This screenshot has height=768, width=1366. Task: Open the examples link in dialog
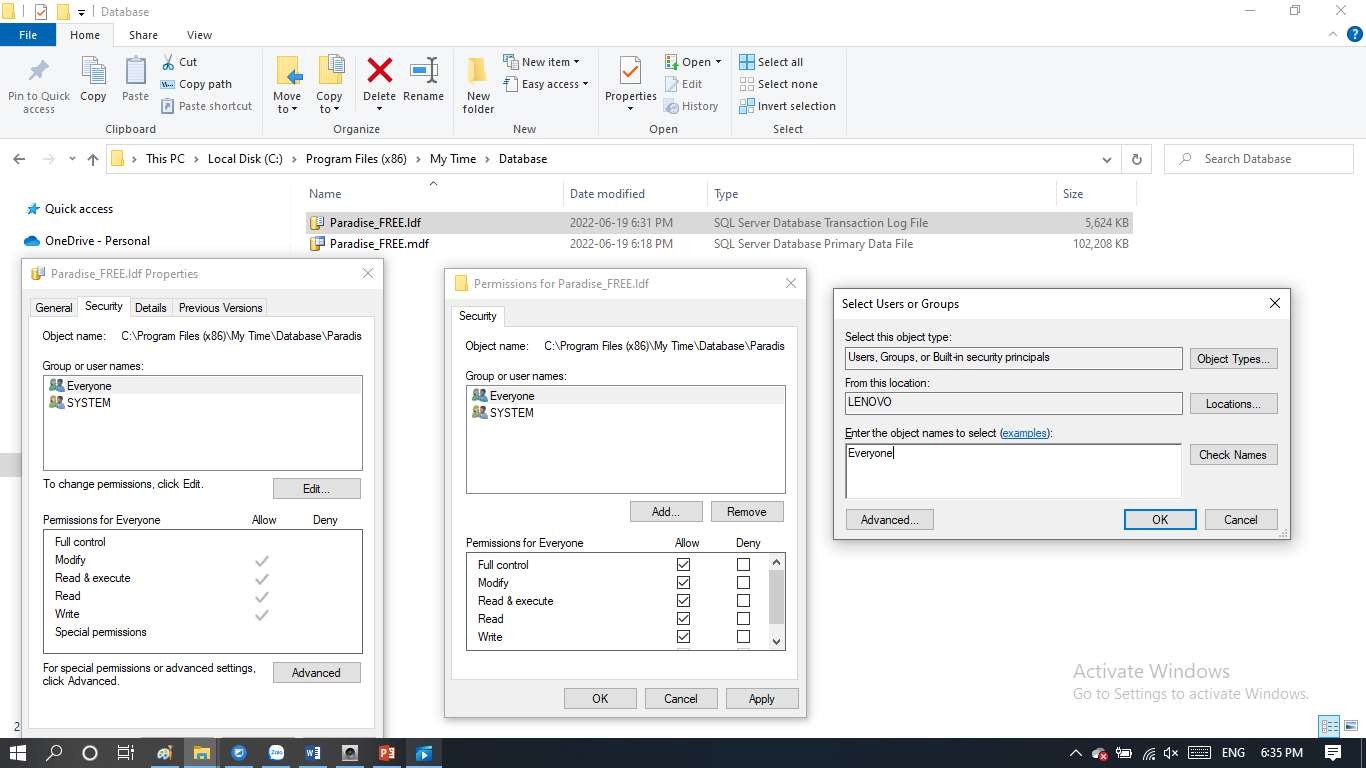1024,433
